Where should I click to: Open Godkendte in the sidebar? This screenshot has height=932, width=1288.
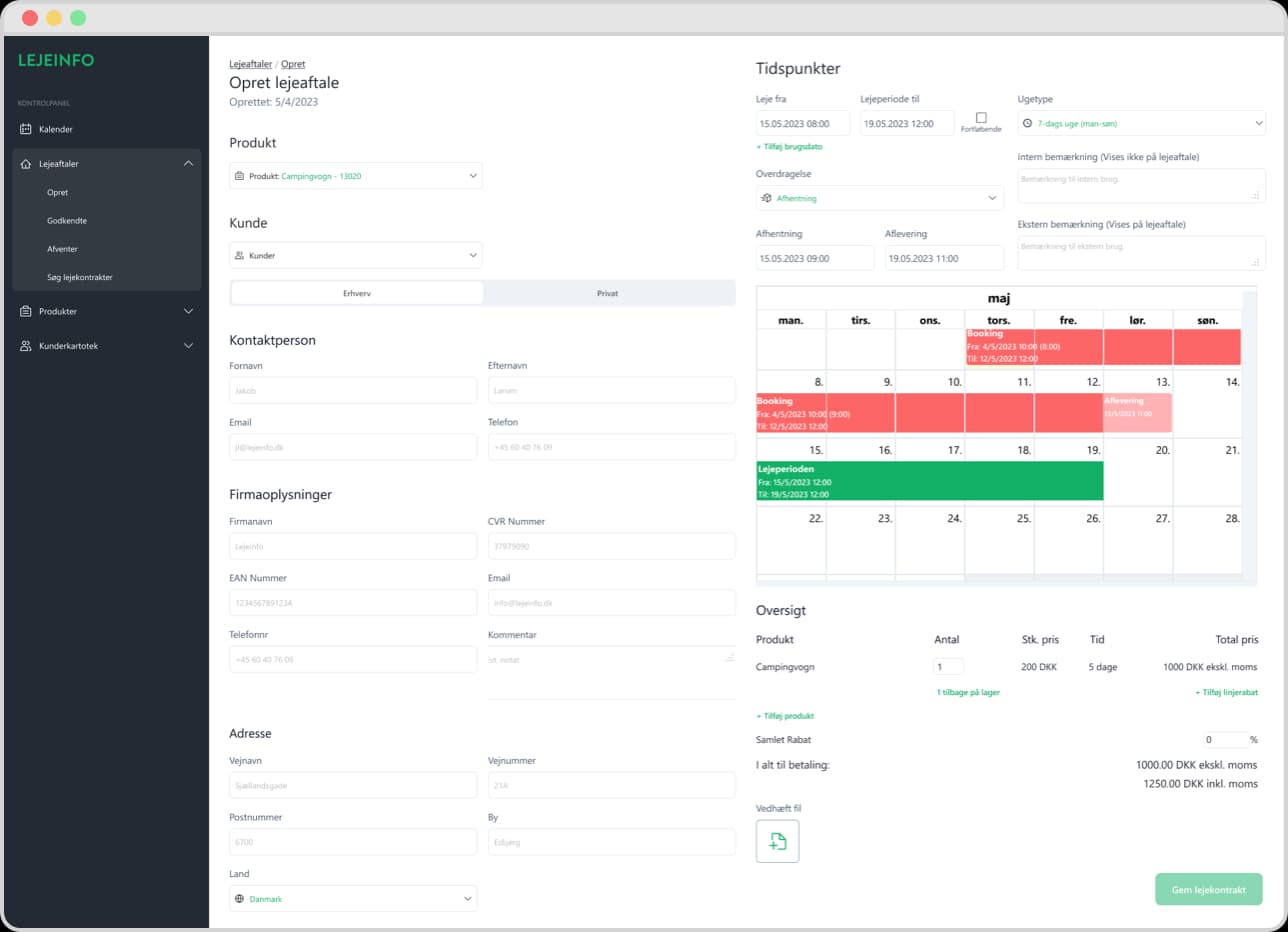[x=67, y=221]
